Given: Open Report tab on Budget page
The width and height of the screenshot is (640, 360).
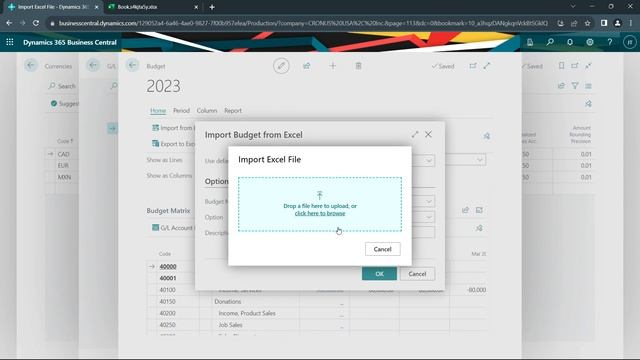Looking at the screenshot, I should [x=233, y=111].
